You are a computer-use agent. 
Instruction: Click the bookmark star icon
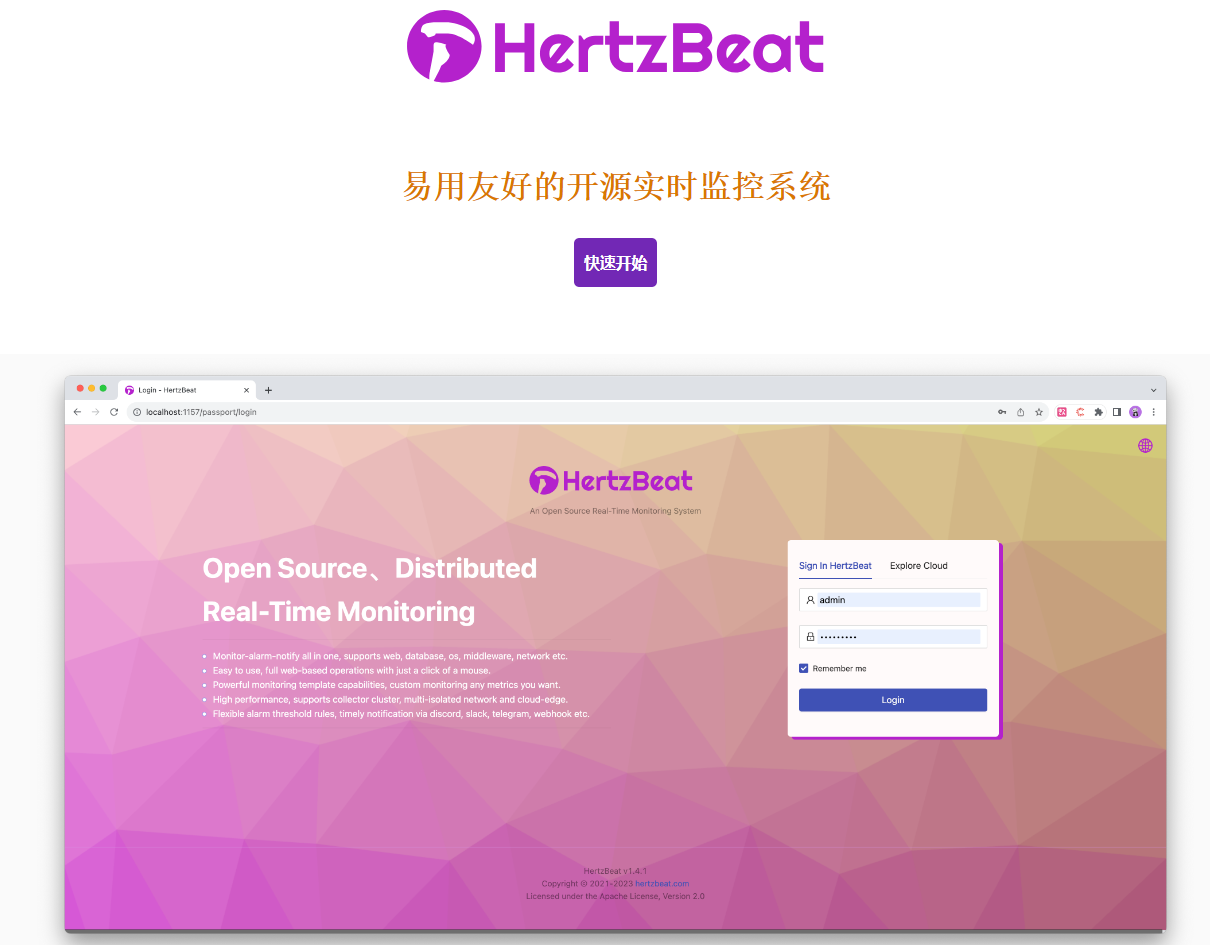pos(1039,412)
